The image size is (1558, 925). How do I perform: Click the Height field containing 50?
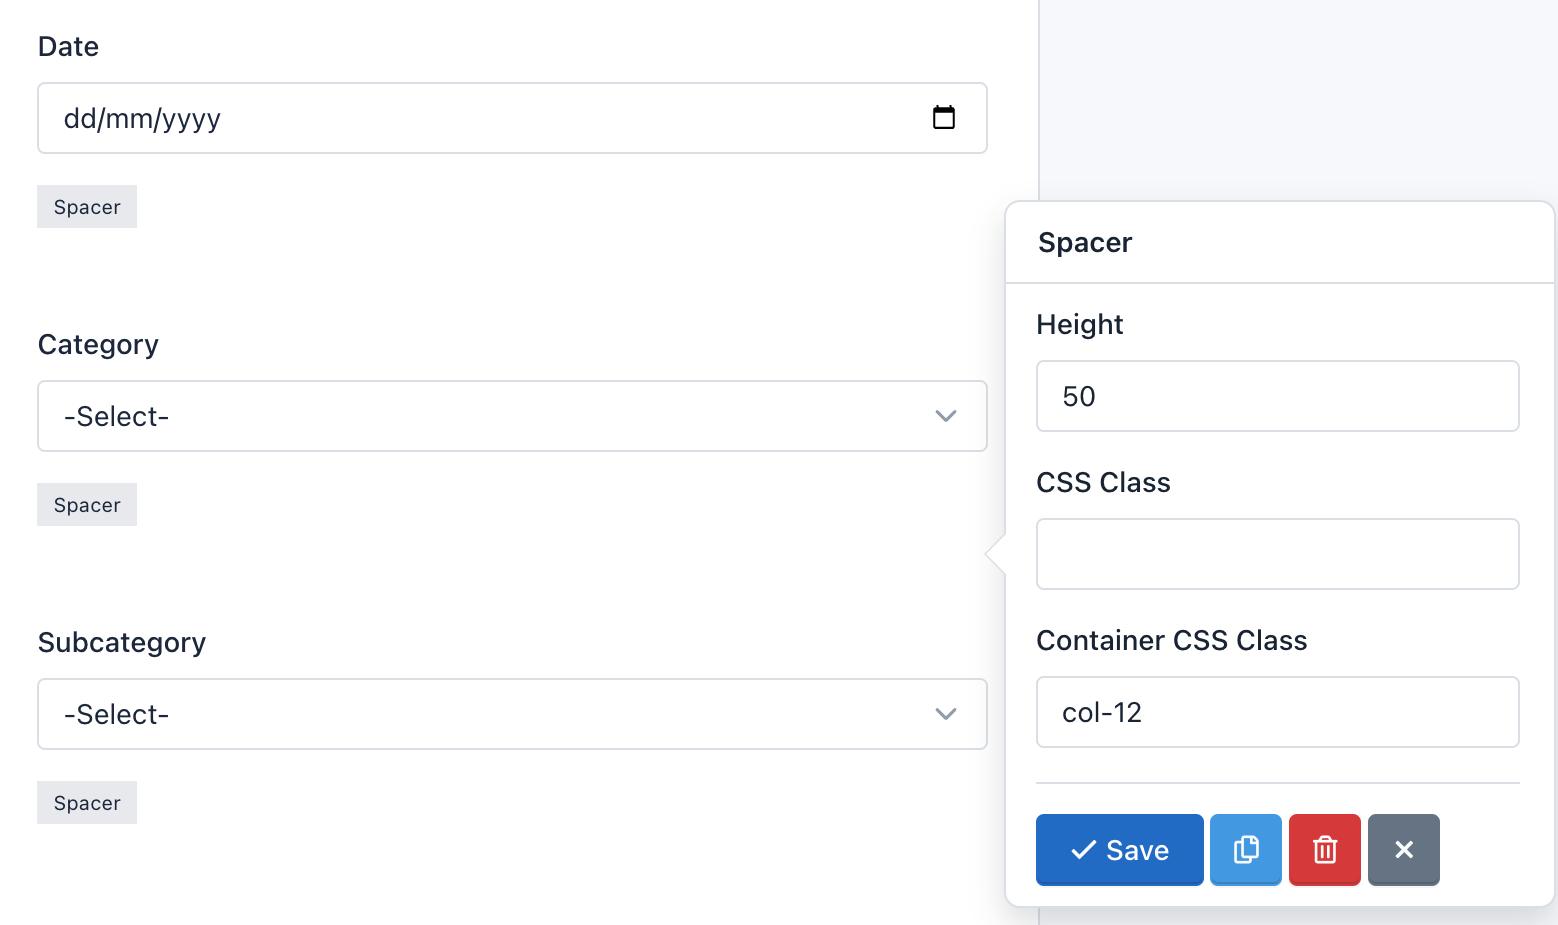1277,396
